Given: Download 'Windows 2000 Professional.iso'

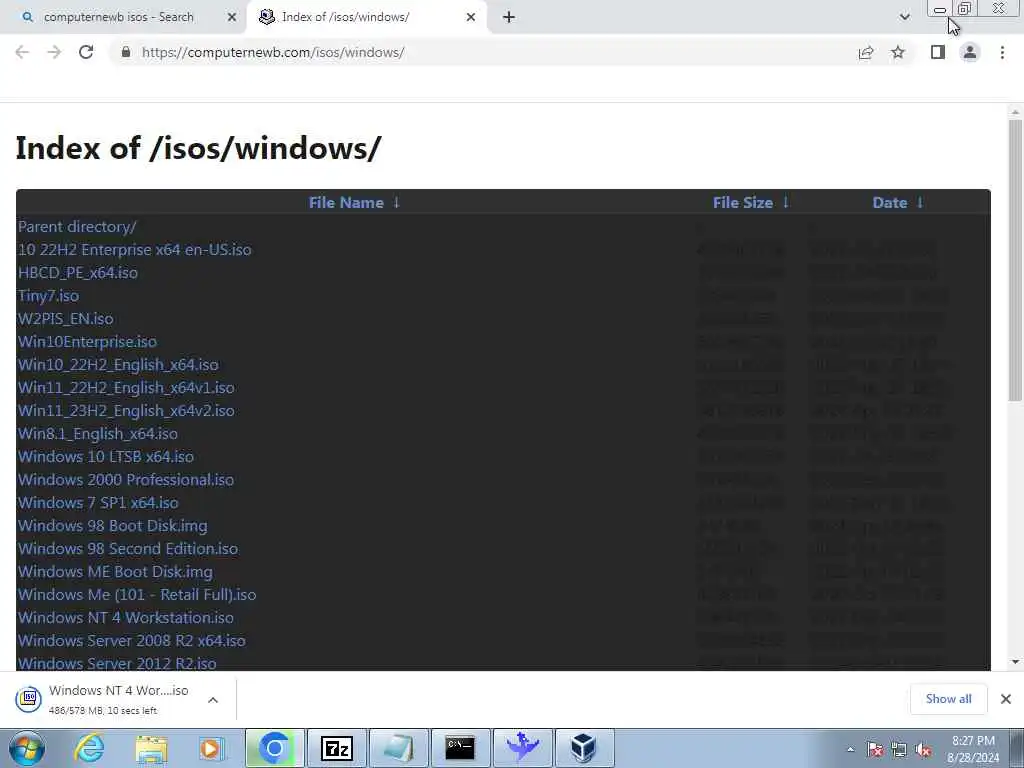Looking at the screenshot, I should tap(125, 479).
